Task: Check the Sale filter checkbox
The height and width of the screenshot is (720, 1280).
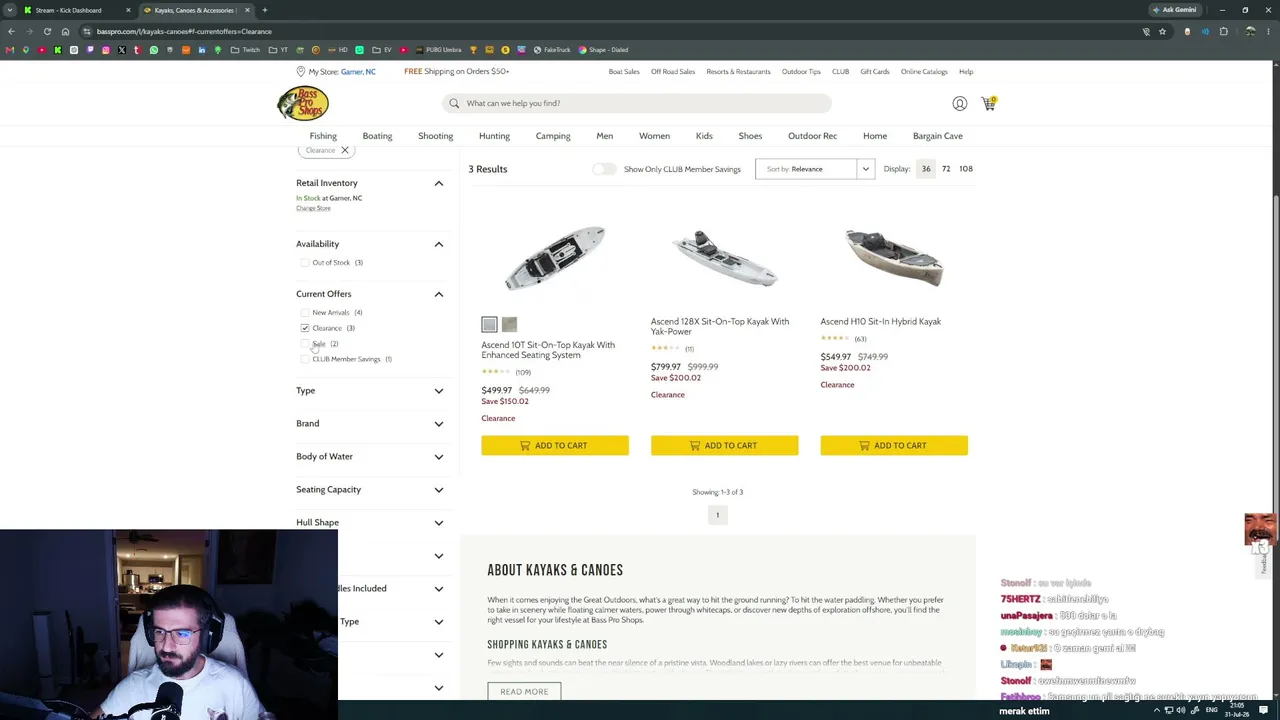Action: 305,344
